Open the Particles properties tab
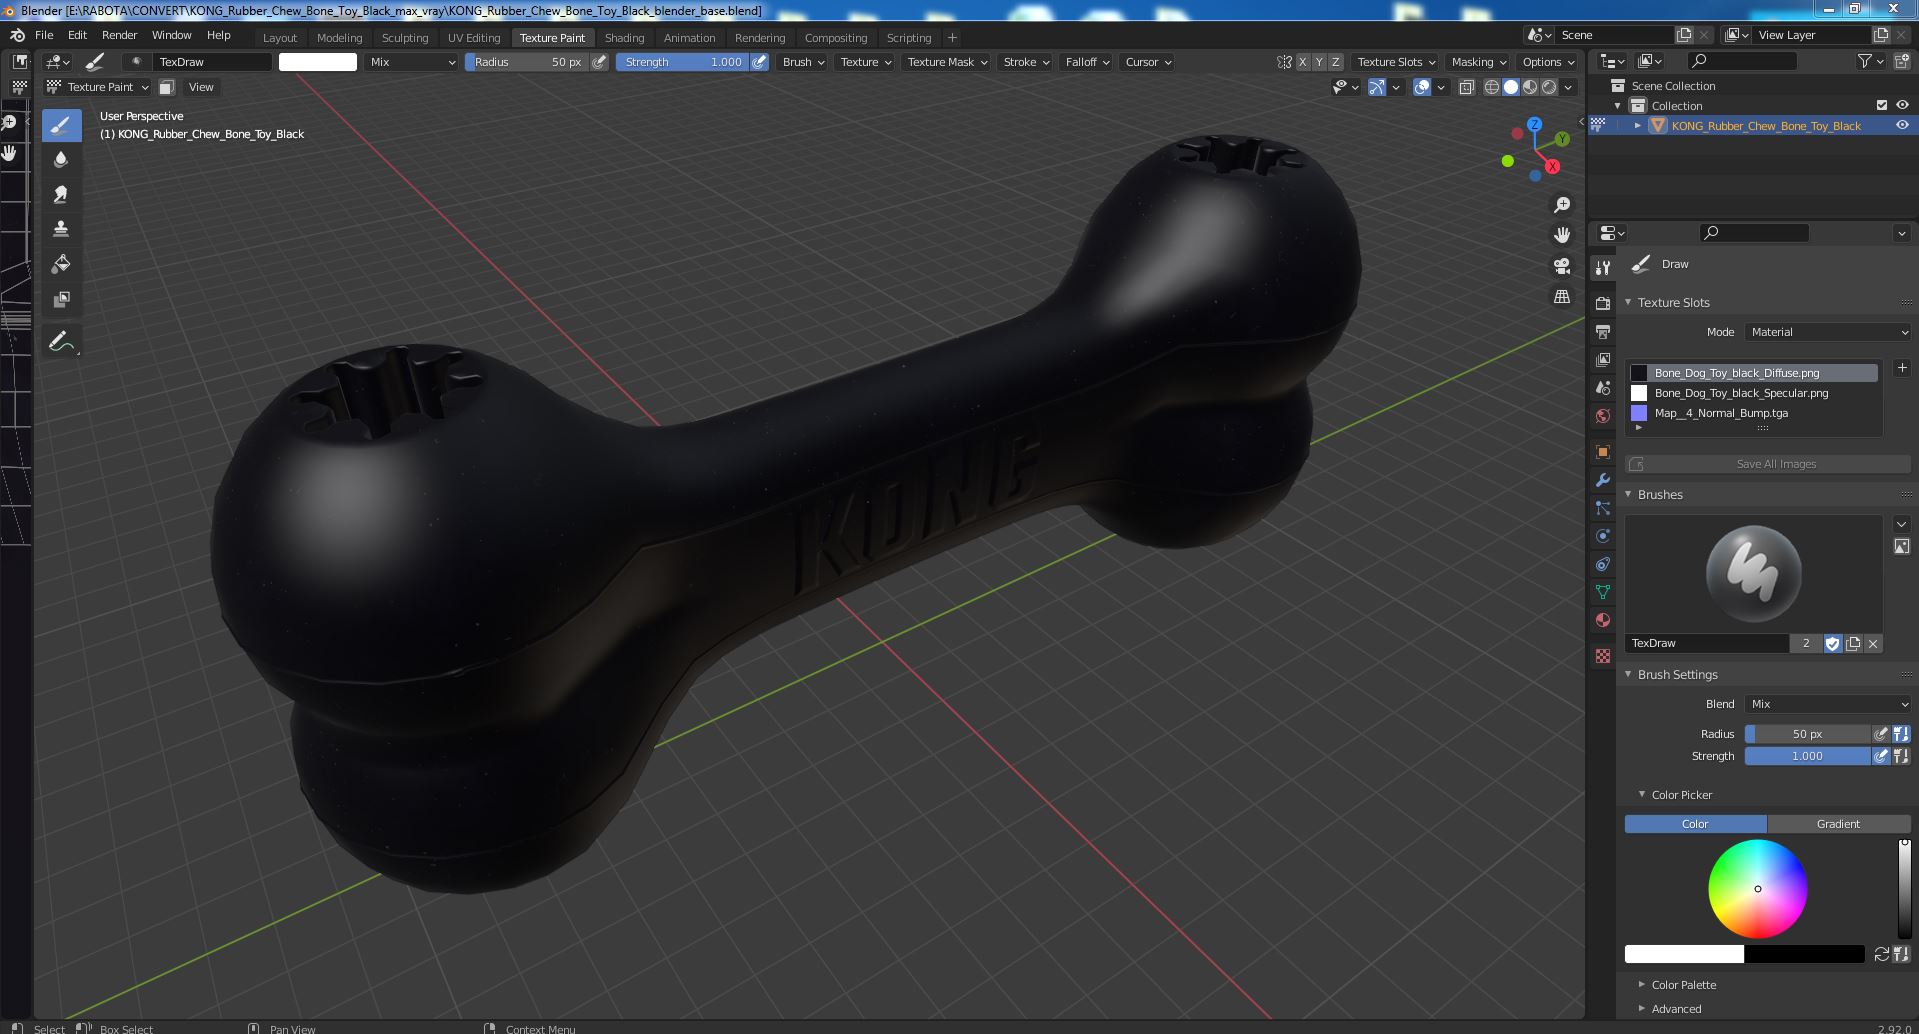The image size is (1919, 1034). coord(1603,507)
